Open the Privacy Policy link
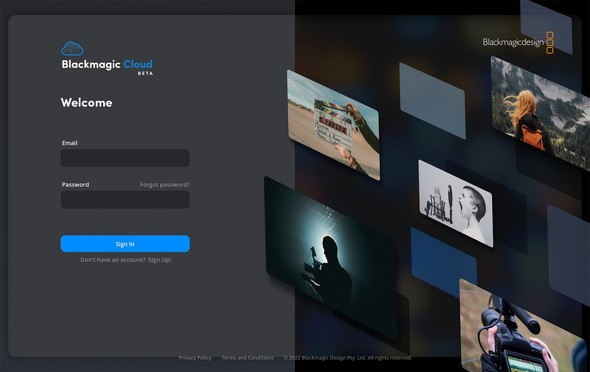590x372 pixels. click(195, 358)
